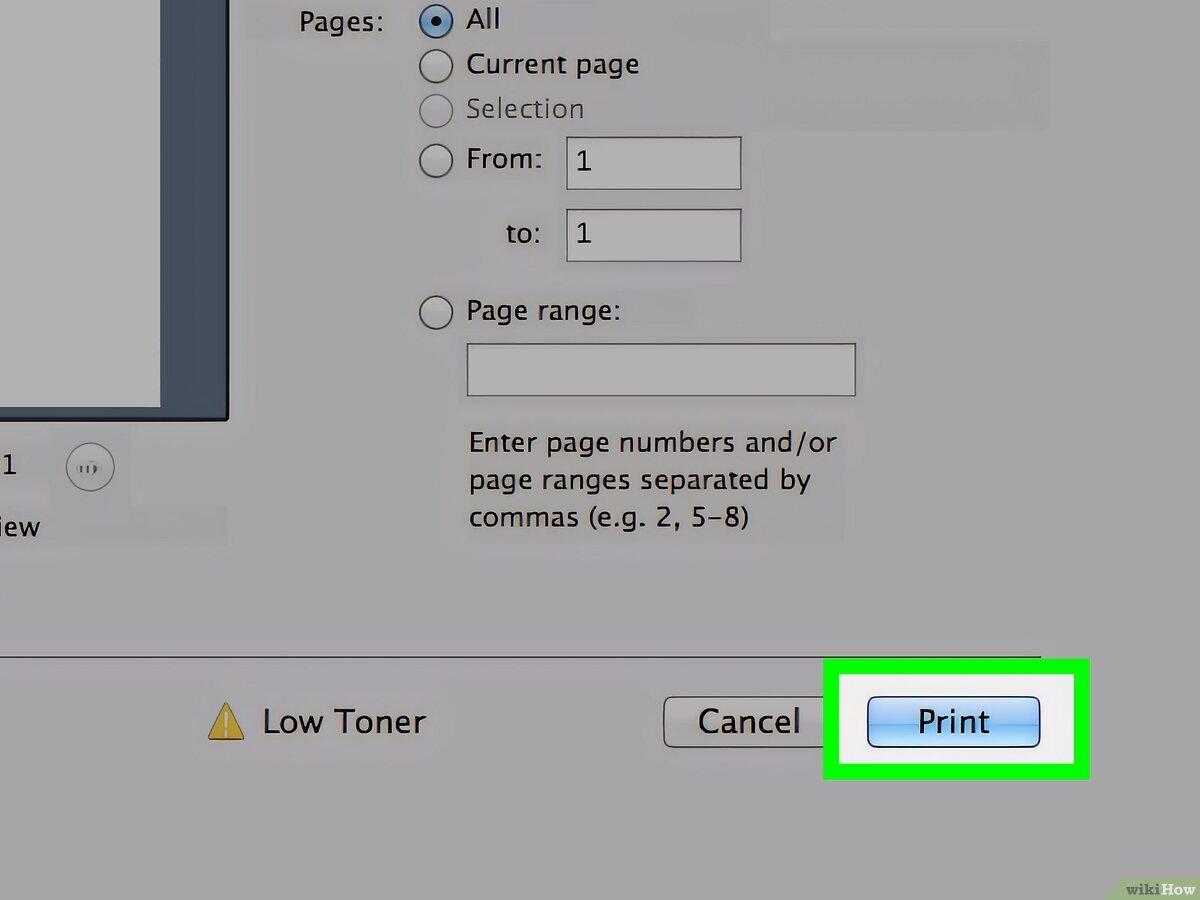Click inside the From page input field

pos(653,162)
